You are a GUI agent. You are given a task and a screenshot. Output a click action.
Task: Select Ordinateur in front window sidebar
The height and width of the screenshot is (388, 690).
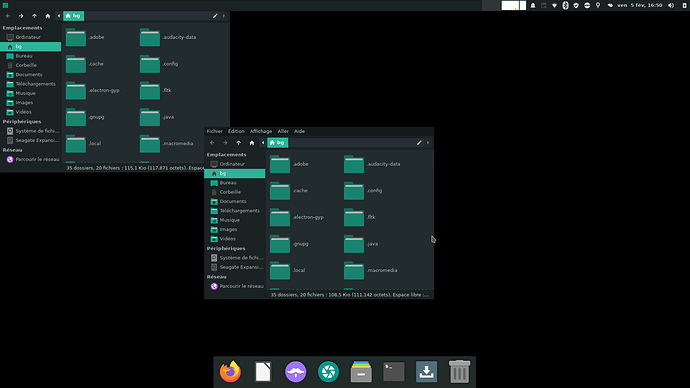[x=235, y=164]
